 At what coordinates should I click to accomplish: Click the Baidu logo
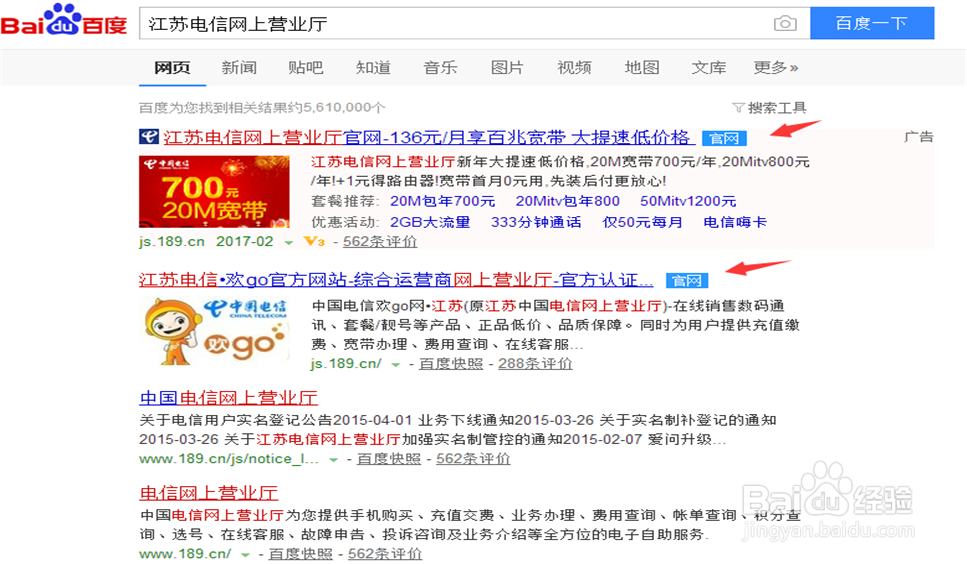pyautogui.click(x=64, y=20)
